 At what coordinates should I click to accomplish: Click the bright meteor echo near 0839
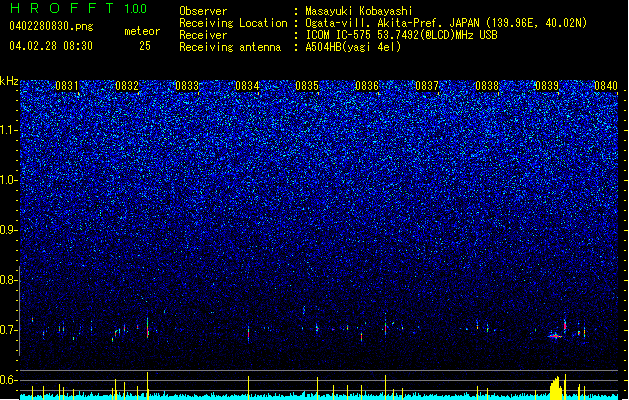555,336
